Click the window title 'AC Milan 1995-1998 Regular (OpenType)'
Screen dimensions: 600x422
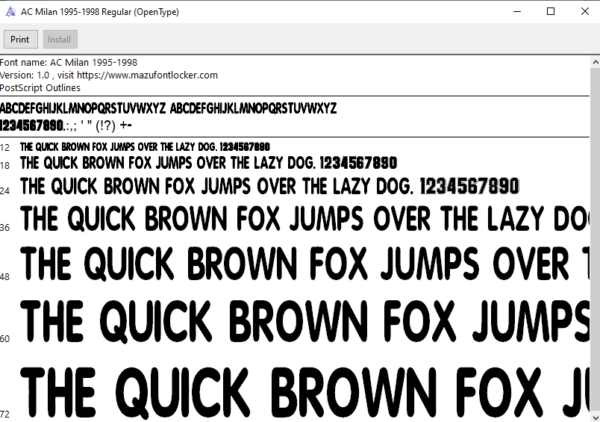pos(100,12)
